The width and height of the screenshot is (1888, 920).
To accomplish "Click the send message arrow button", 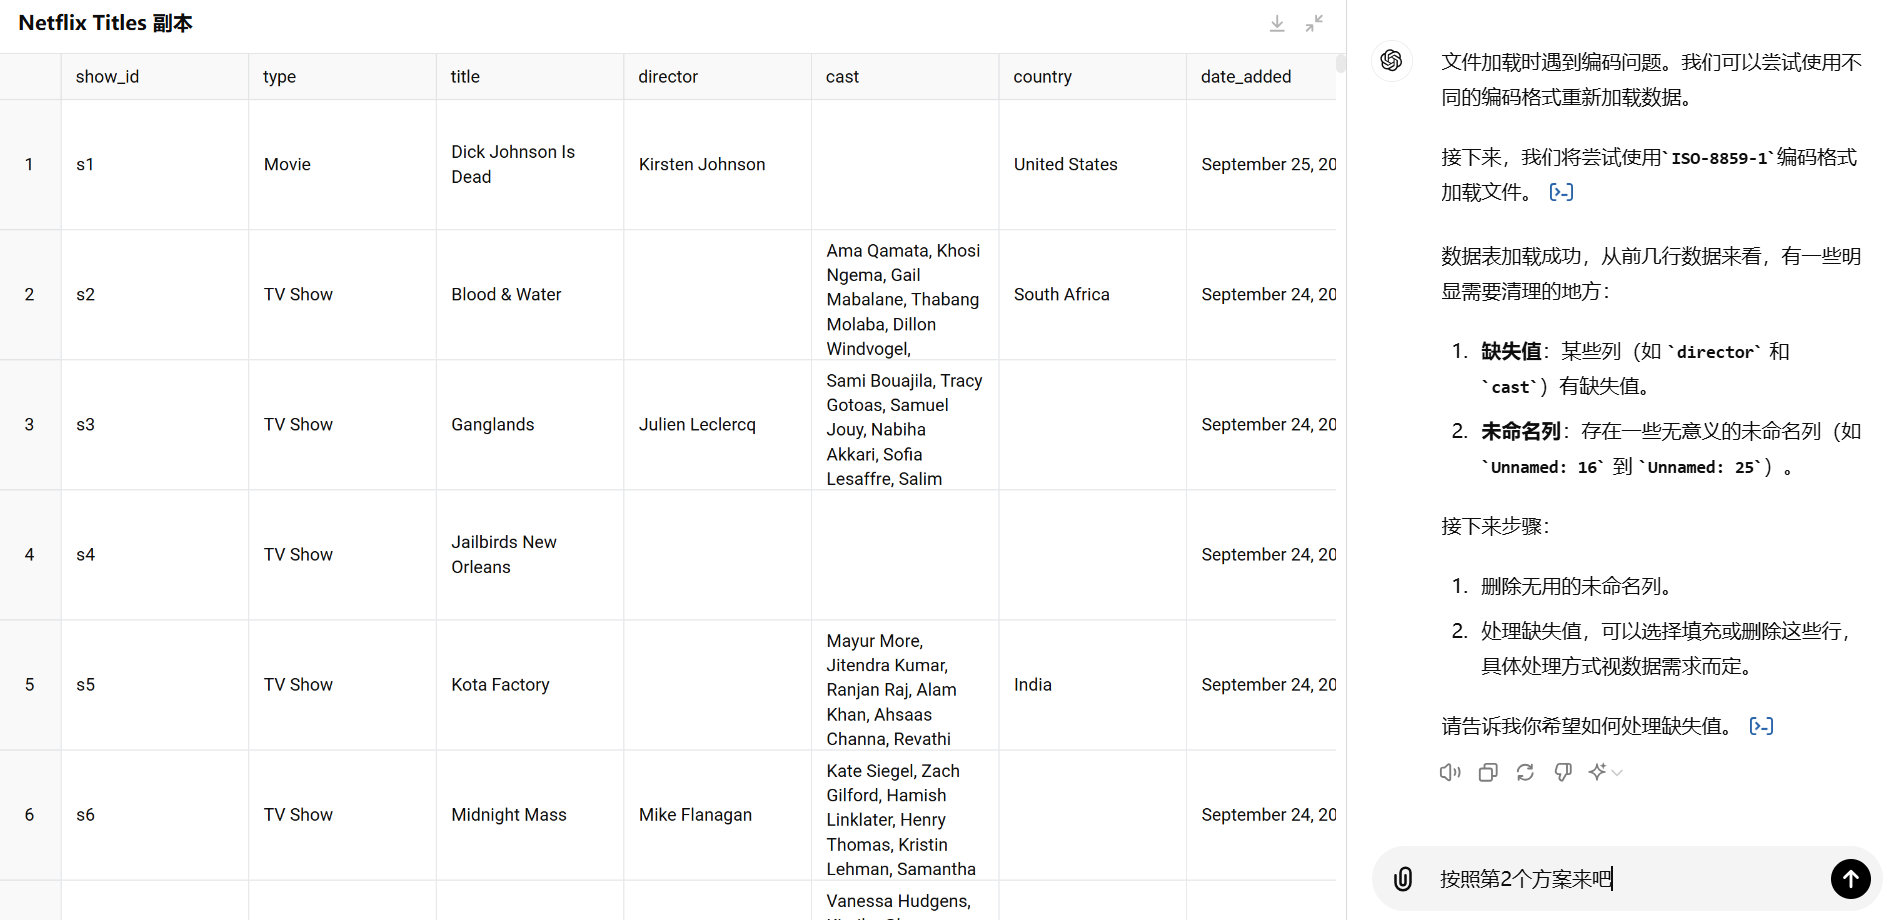I will point(1850,879).
